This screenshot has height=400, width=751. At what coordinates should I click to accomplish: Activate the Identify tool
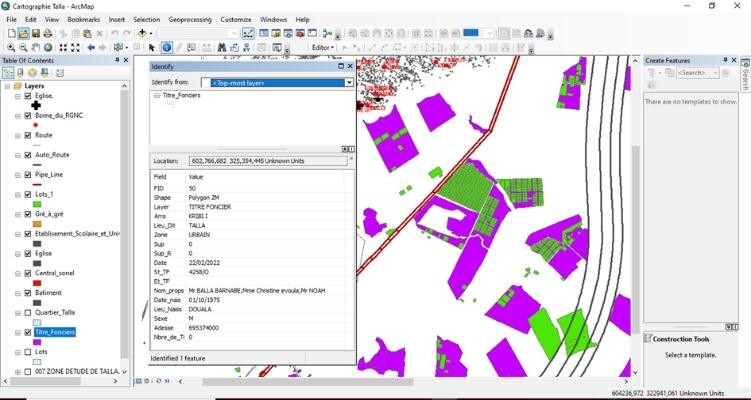[166, 48]
